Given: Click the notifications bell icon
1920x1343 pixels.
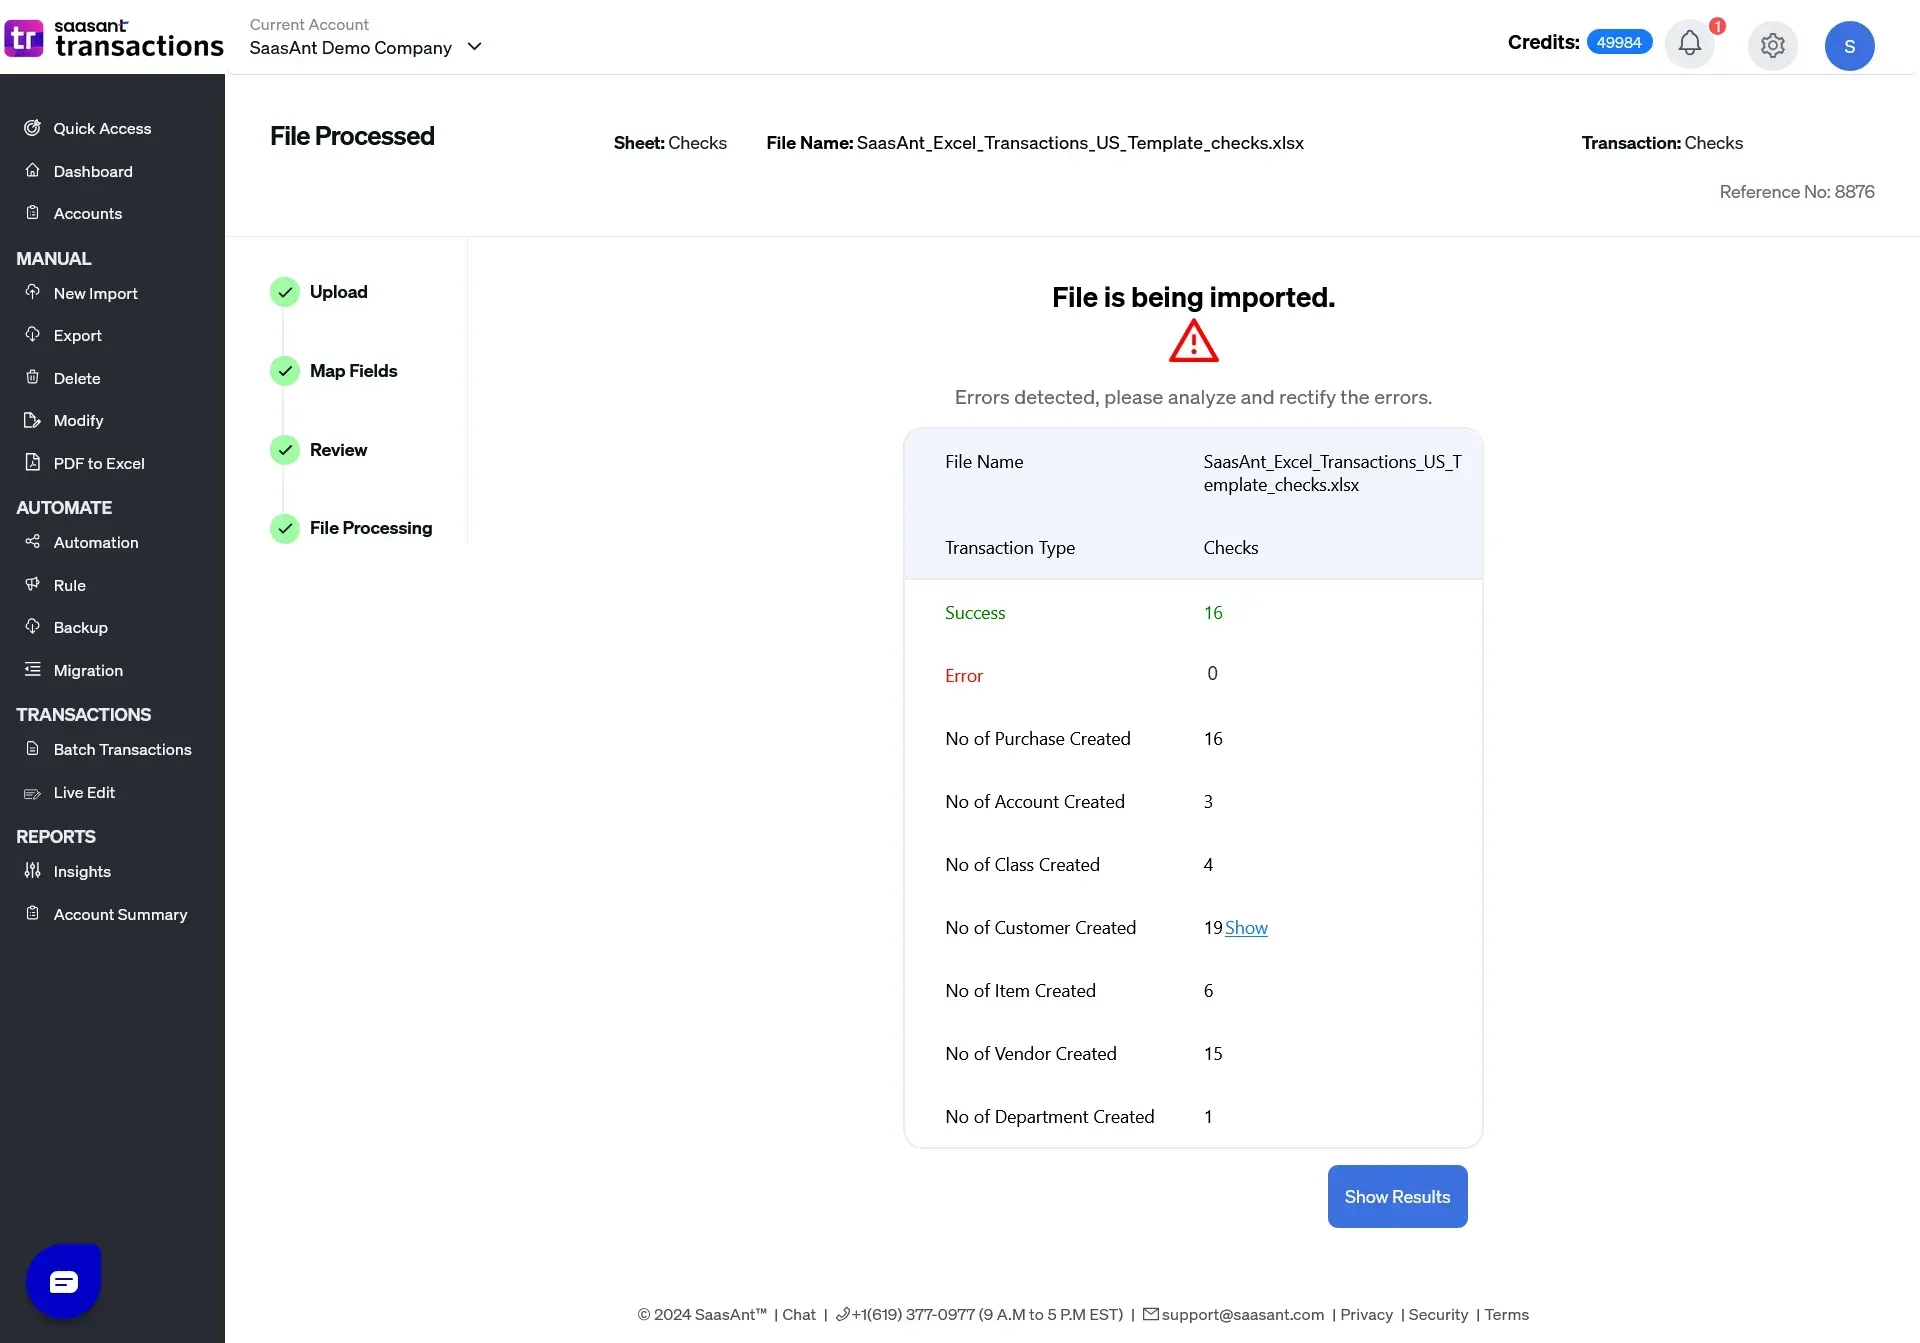Looking at the screenshot, I should tap(1691, 42).
